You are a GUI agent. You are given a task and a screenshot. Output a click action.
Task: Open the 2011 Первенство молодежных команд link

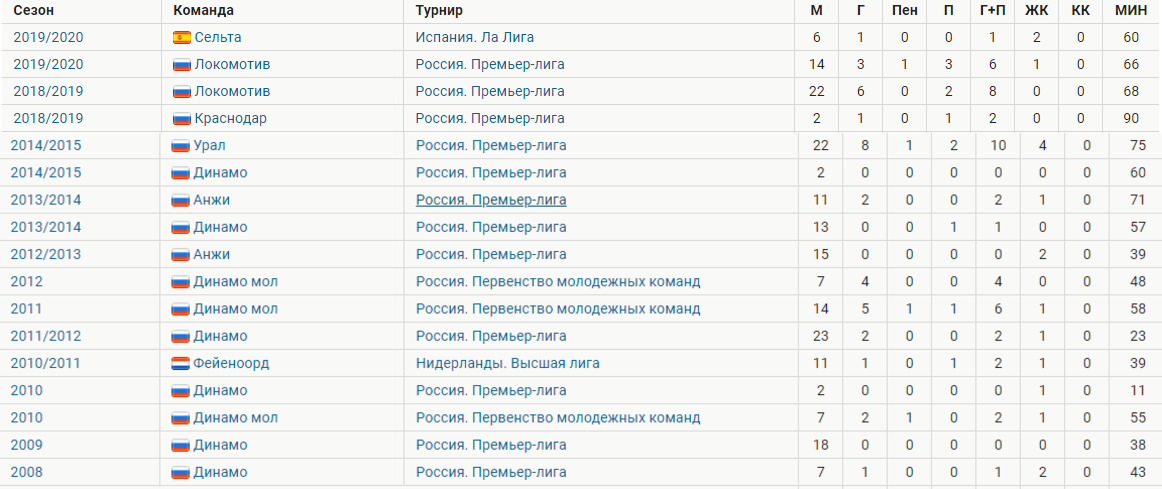click(558, 309)
